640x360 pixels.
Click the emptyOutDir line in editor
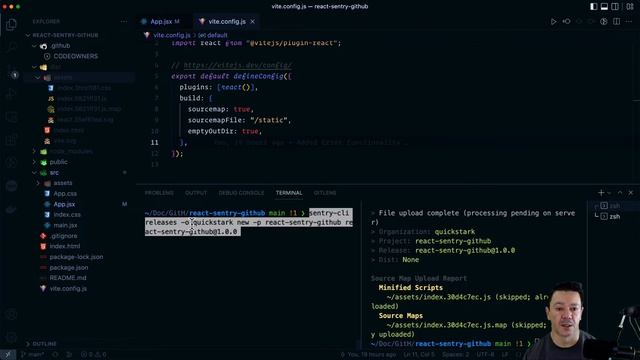pos(224,131)
